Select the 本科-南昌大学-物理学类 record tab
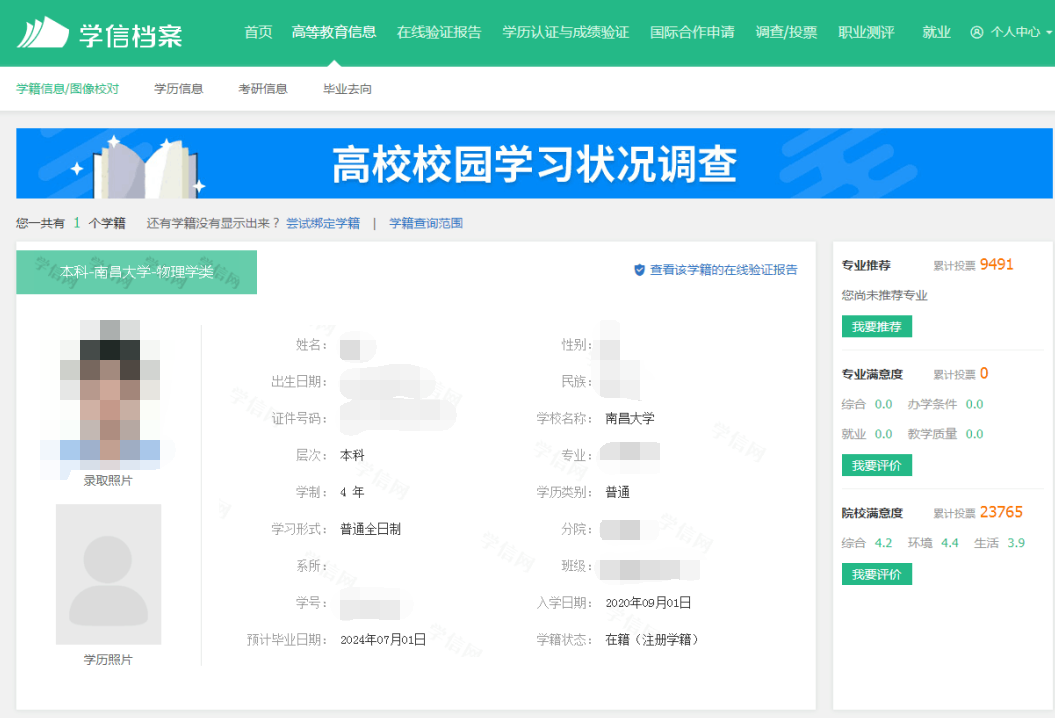 tap(136, 272)
